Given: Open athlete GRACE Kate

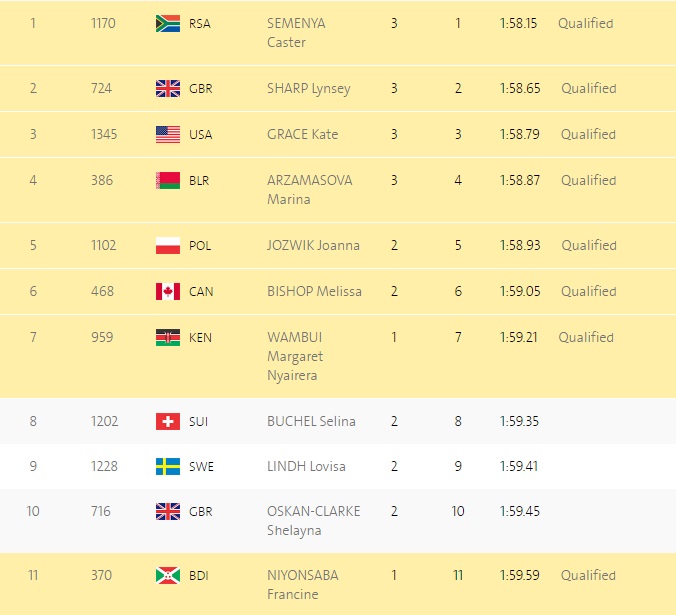Looking at the screenshot, I should (303, 134).
